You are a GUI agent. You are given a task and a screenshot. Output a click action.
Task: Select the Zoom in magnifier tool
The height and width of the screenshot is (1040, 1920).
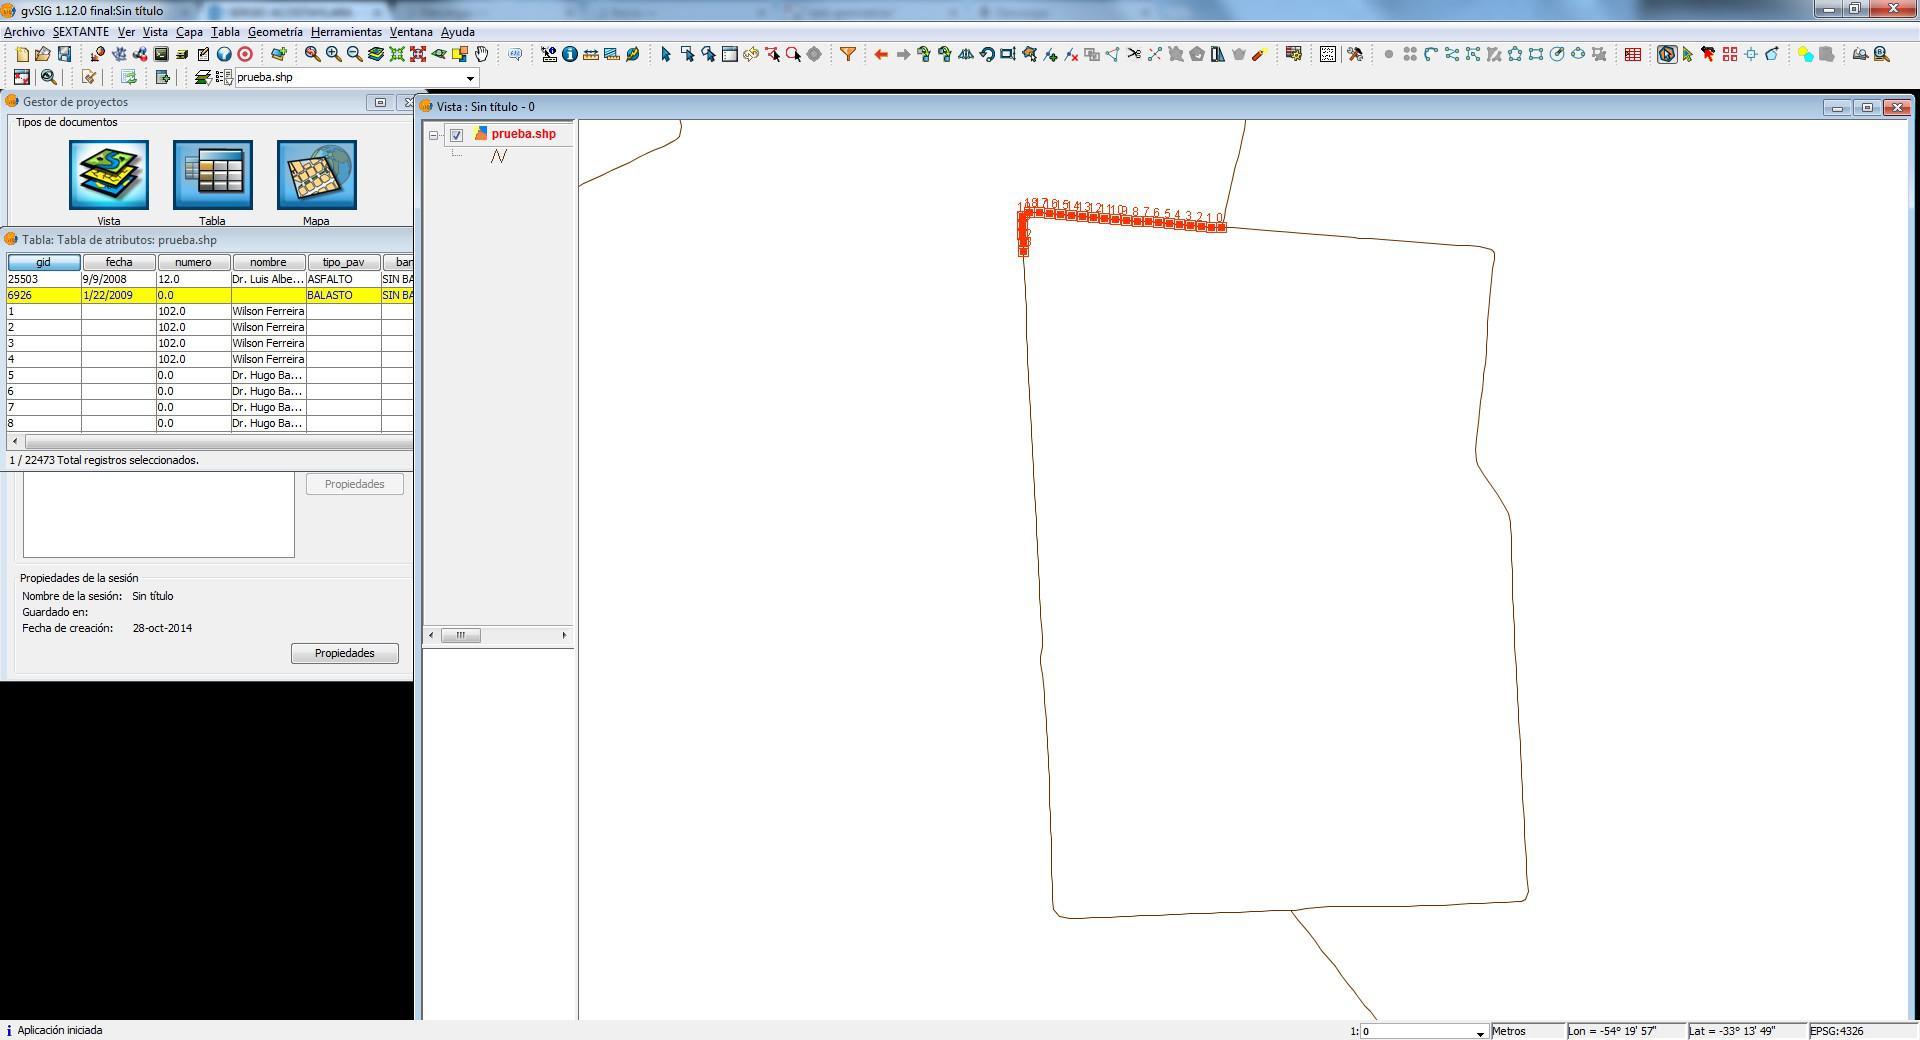[x=333, y=55]
